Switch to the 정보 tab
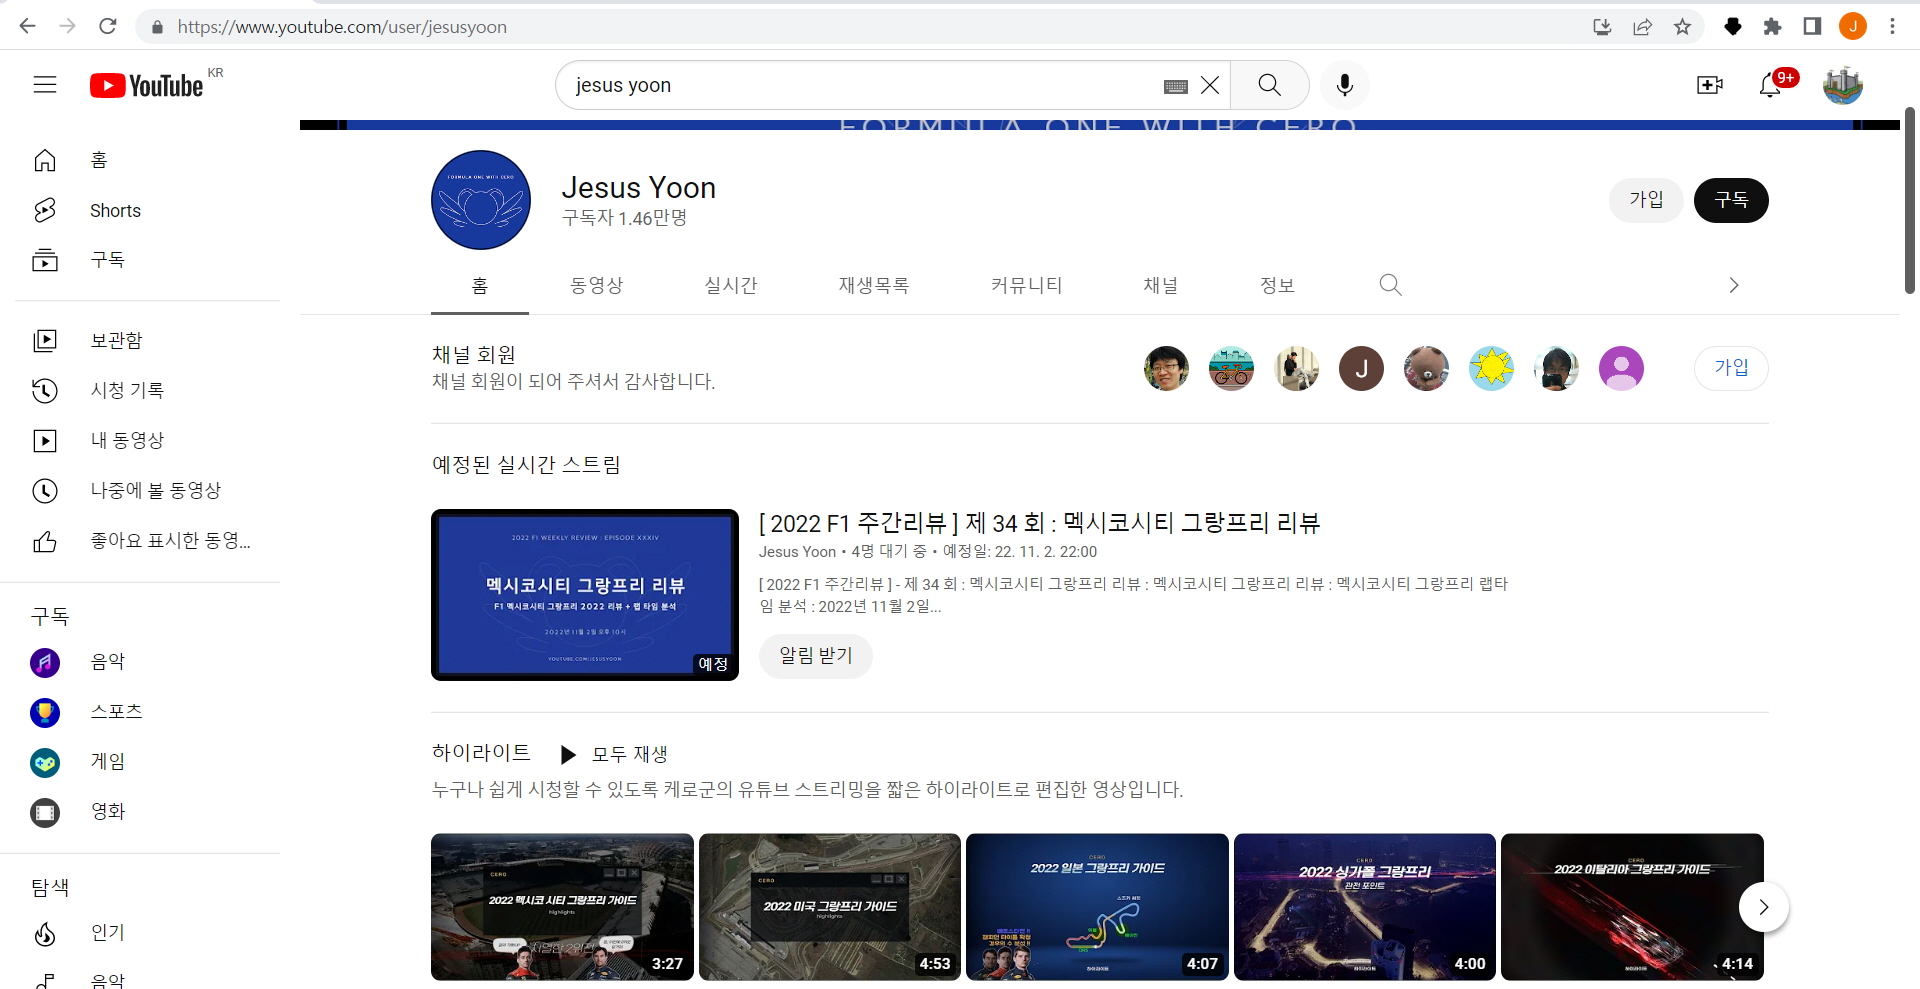The height and width of the screenshot is (989, 1920). (1277, 286)
